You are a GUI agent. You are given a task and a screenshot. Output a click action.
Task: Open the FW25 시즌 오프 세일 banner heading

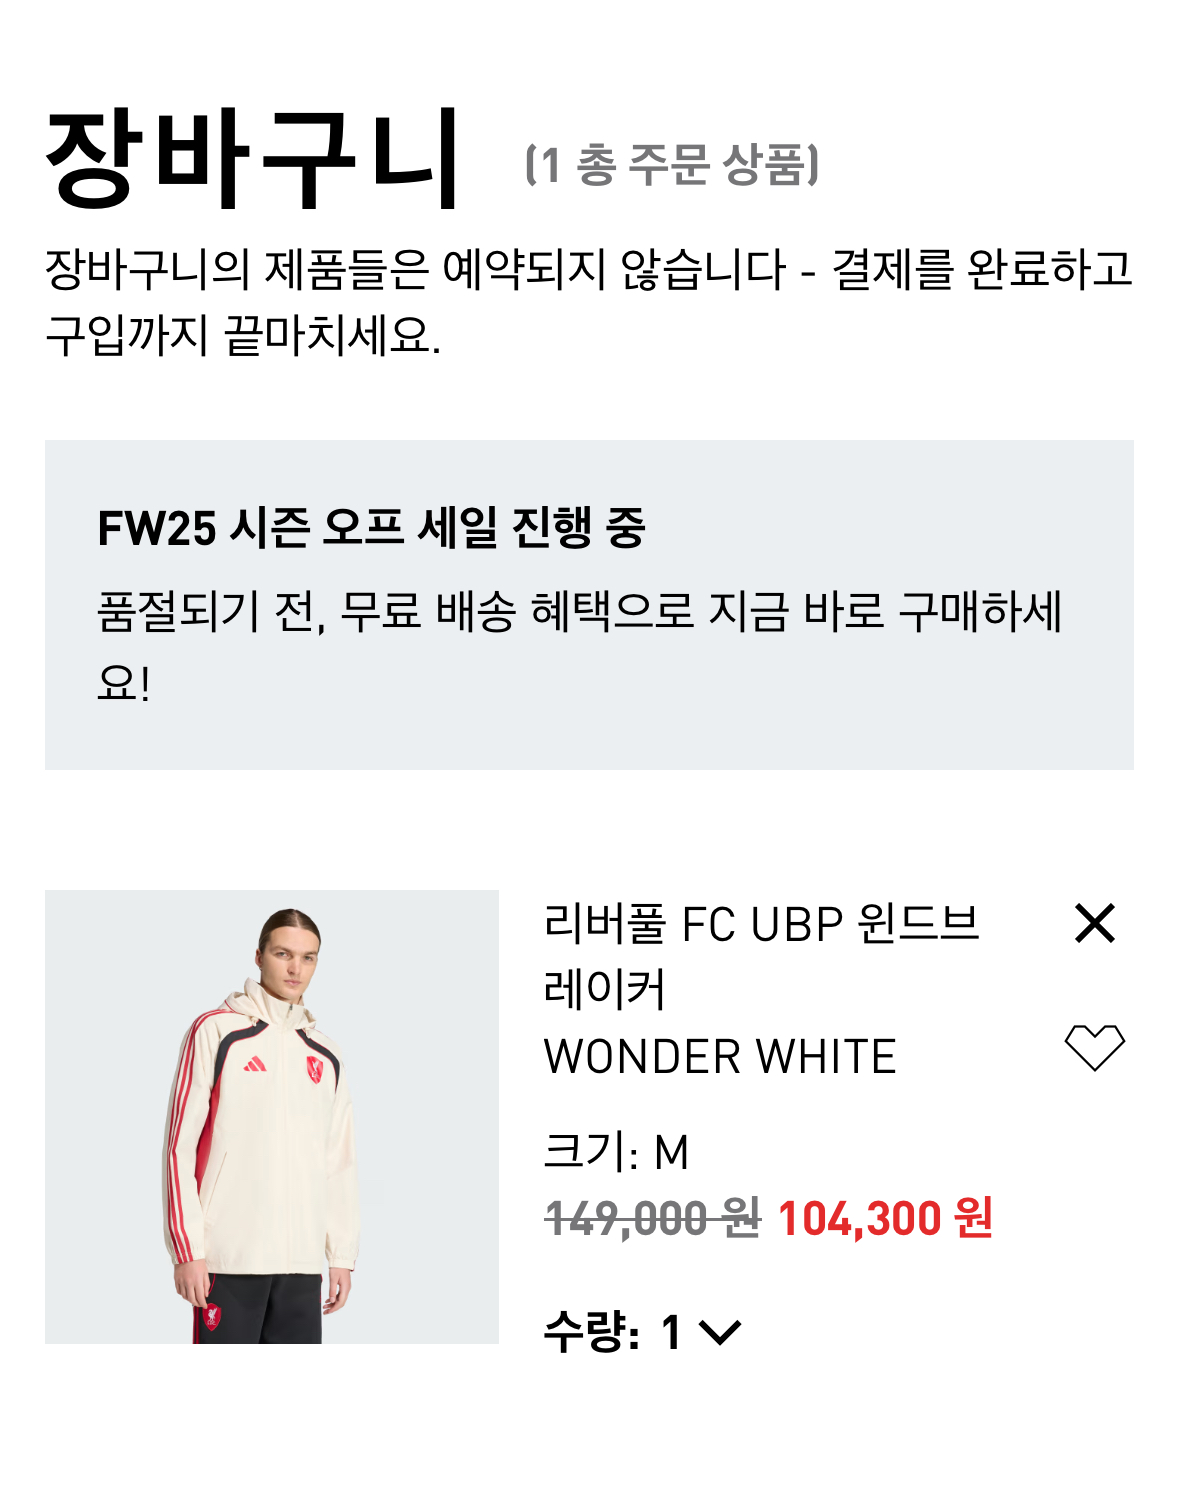click(371, 527)
